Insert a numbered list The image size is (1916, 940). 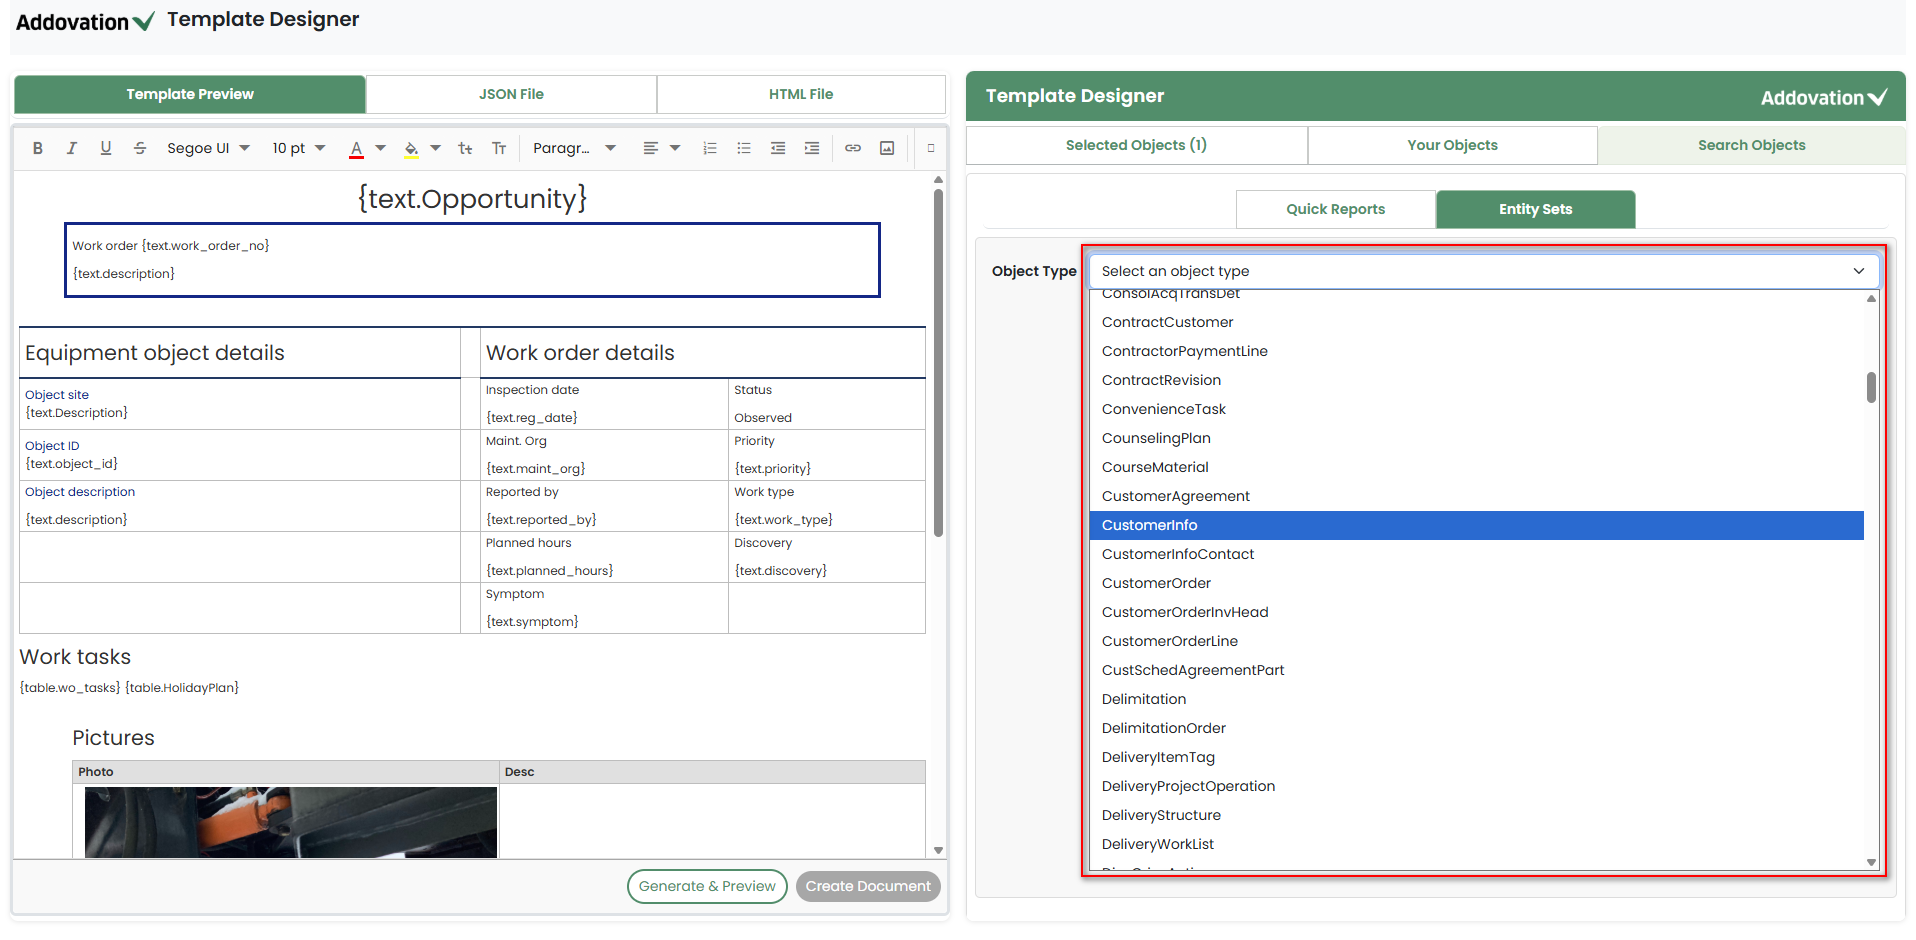pyautogui.click(x=710, y=148)
